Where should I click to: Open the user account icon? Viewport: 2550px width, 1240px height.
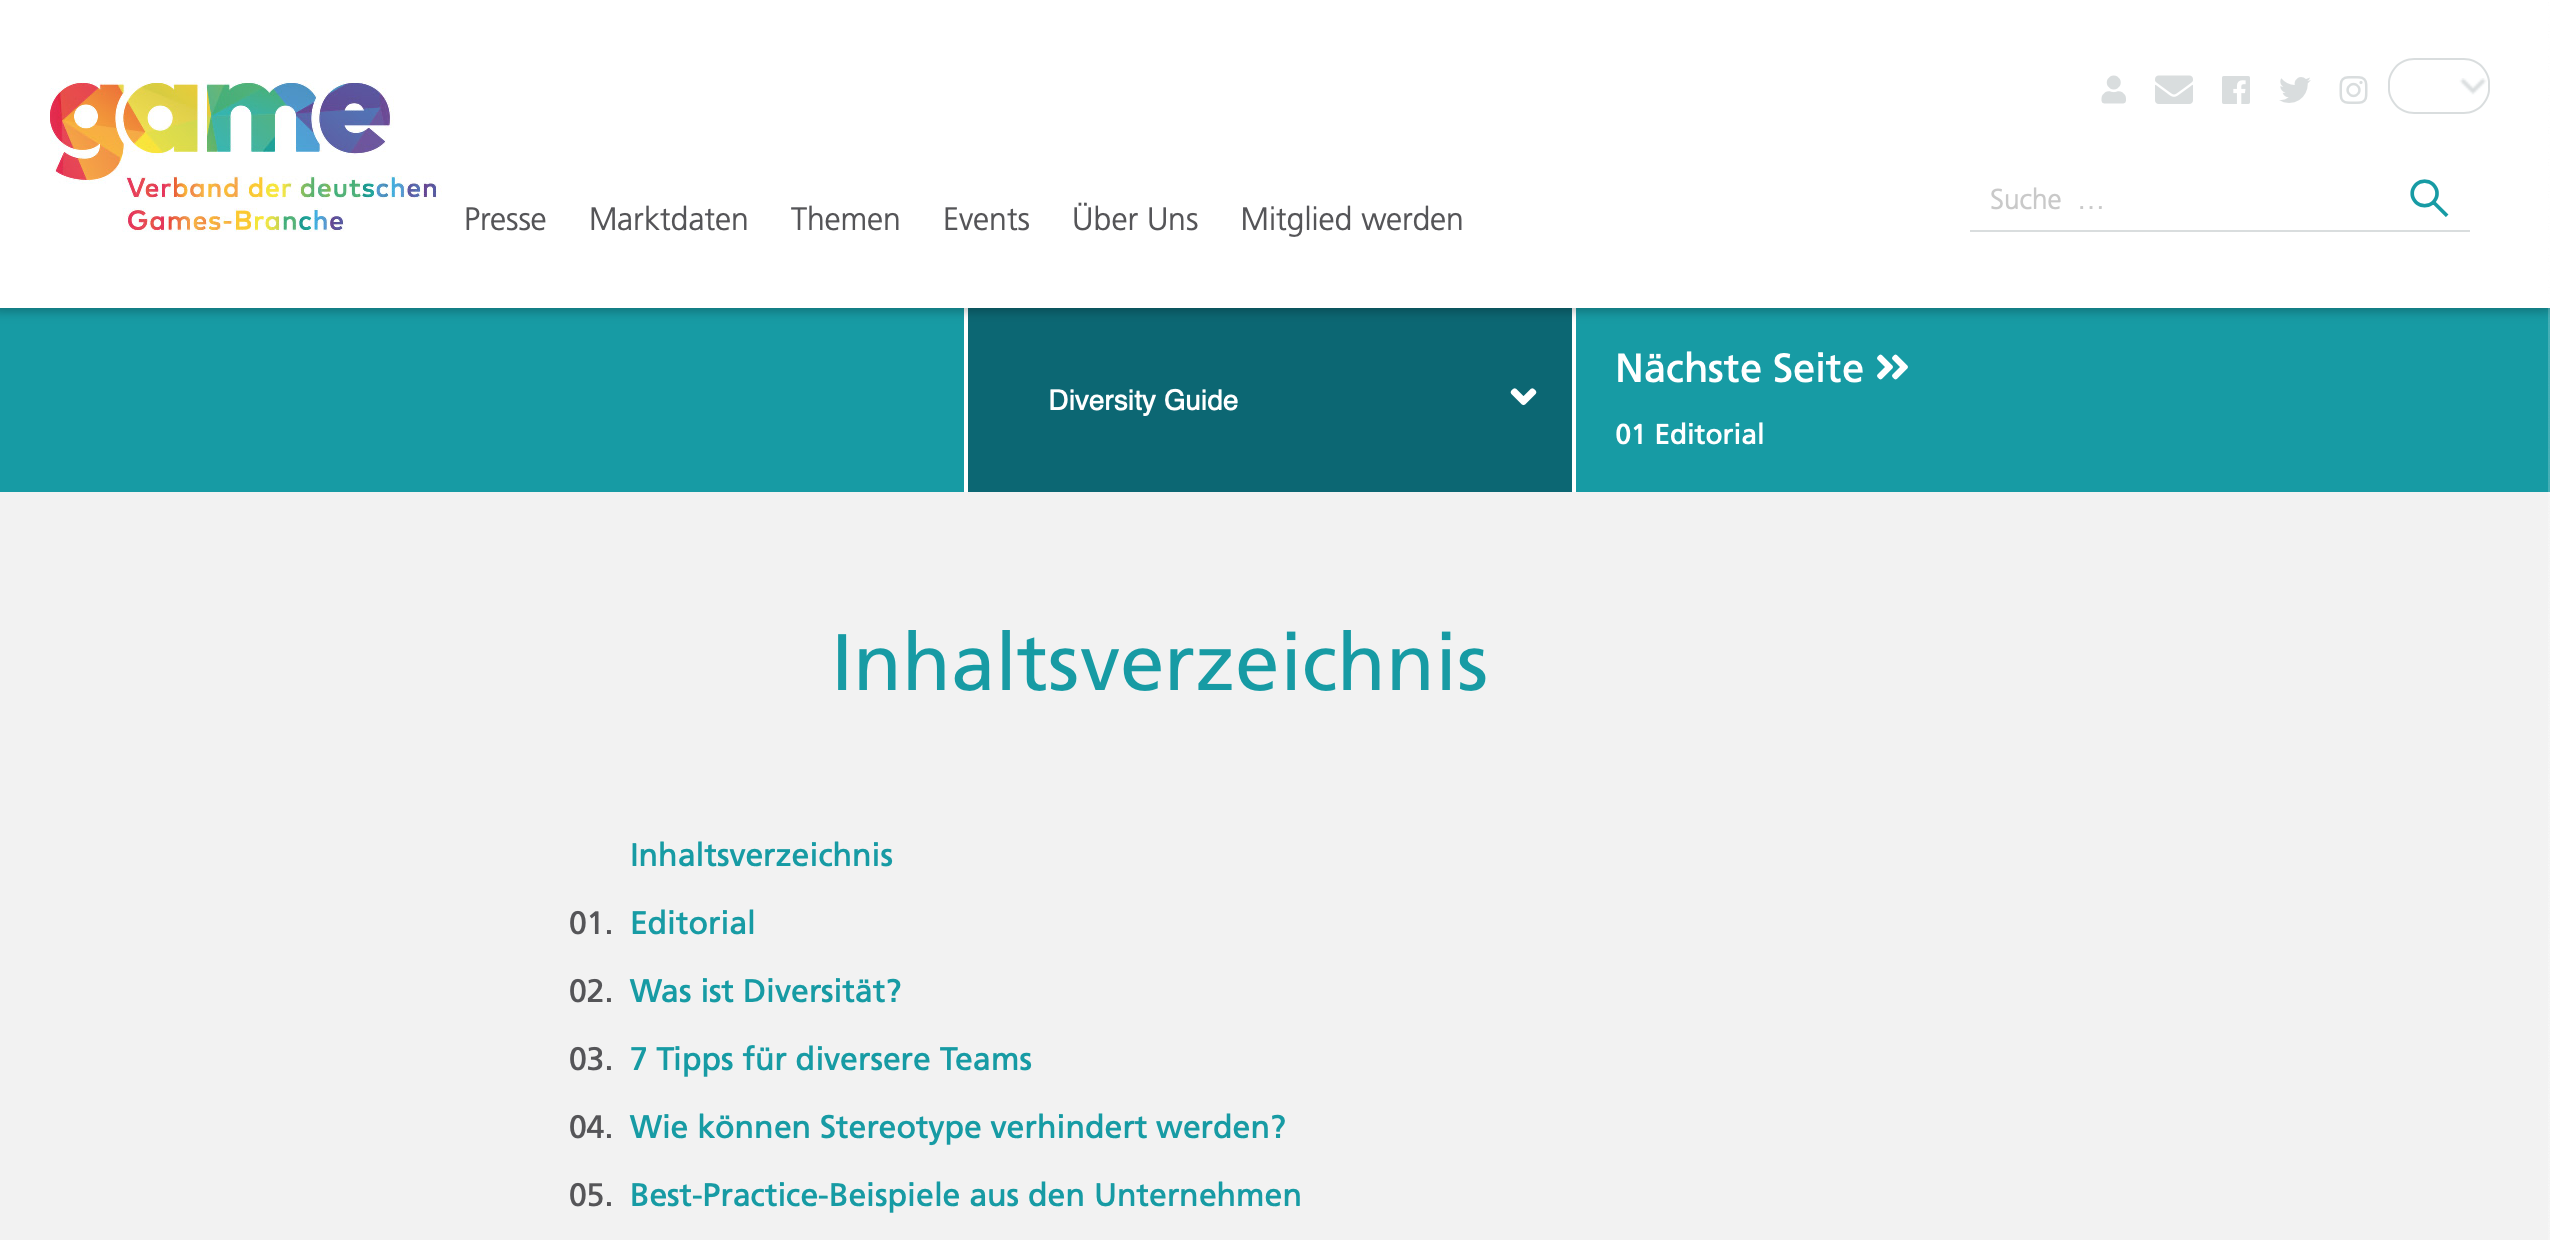point(2113,90)
